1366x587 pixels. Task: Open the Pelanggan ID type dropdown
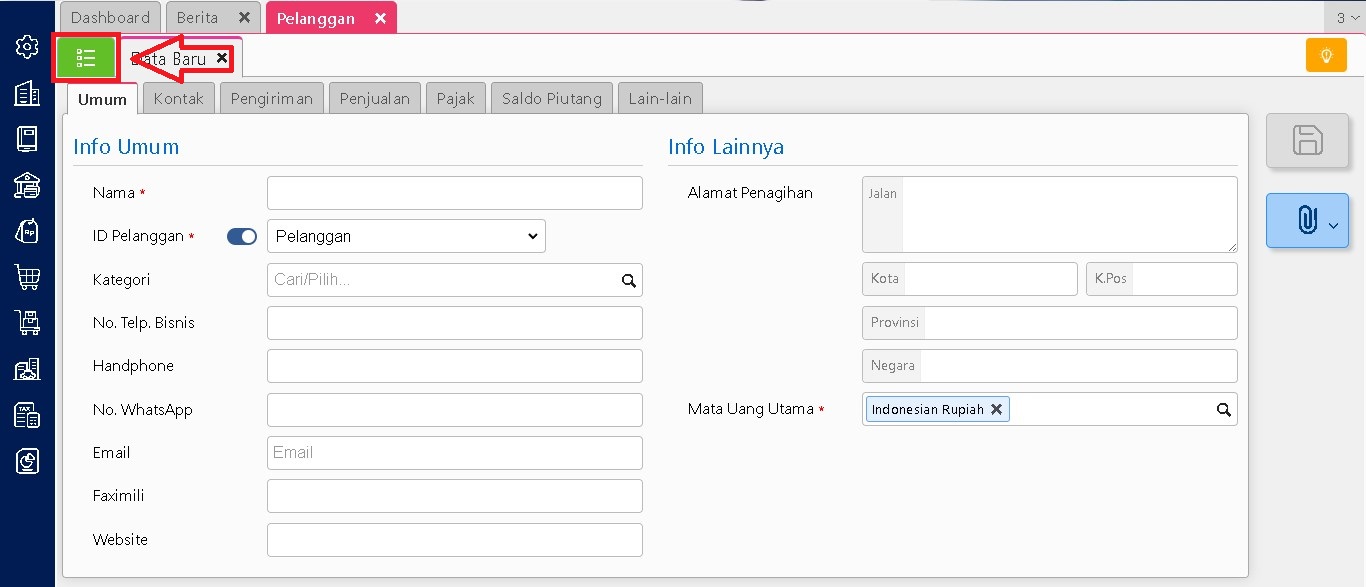click(x=406, y=237)
